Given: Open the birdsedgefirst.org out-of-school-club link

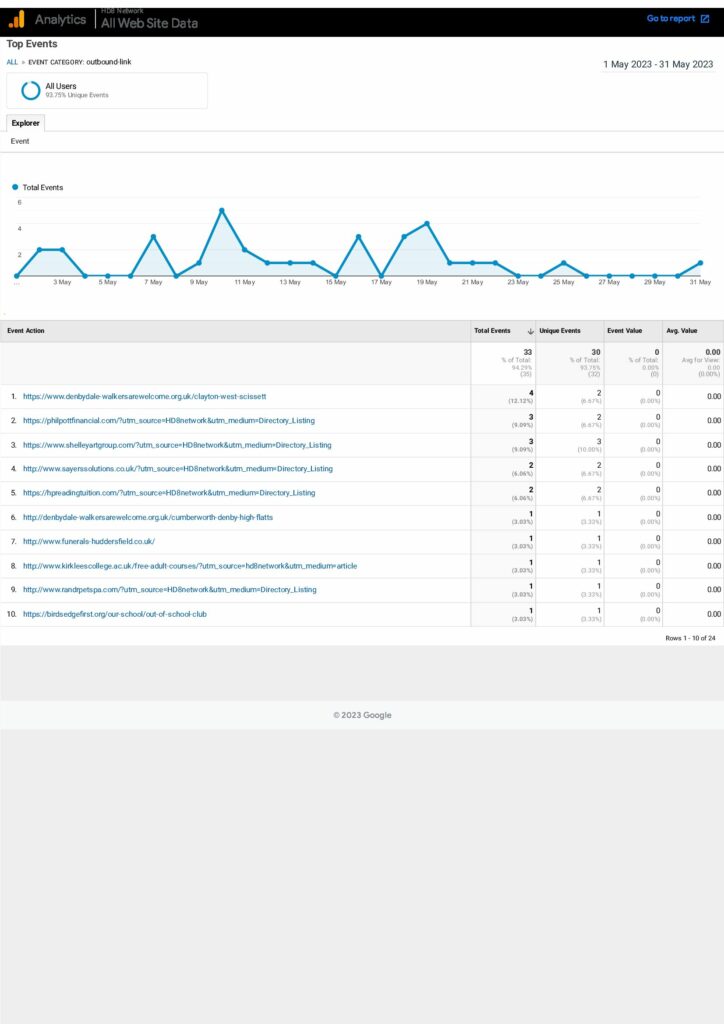Looking at the screenshot, I should tap(115, 613).
